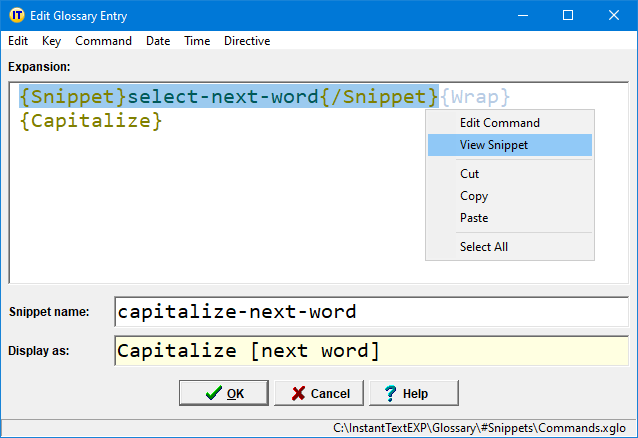Screen dimensions: 638x438
Task: Click the InstantText IT title bar icon
Action: coord(17,15)
